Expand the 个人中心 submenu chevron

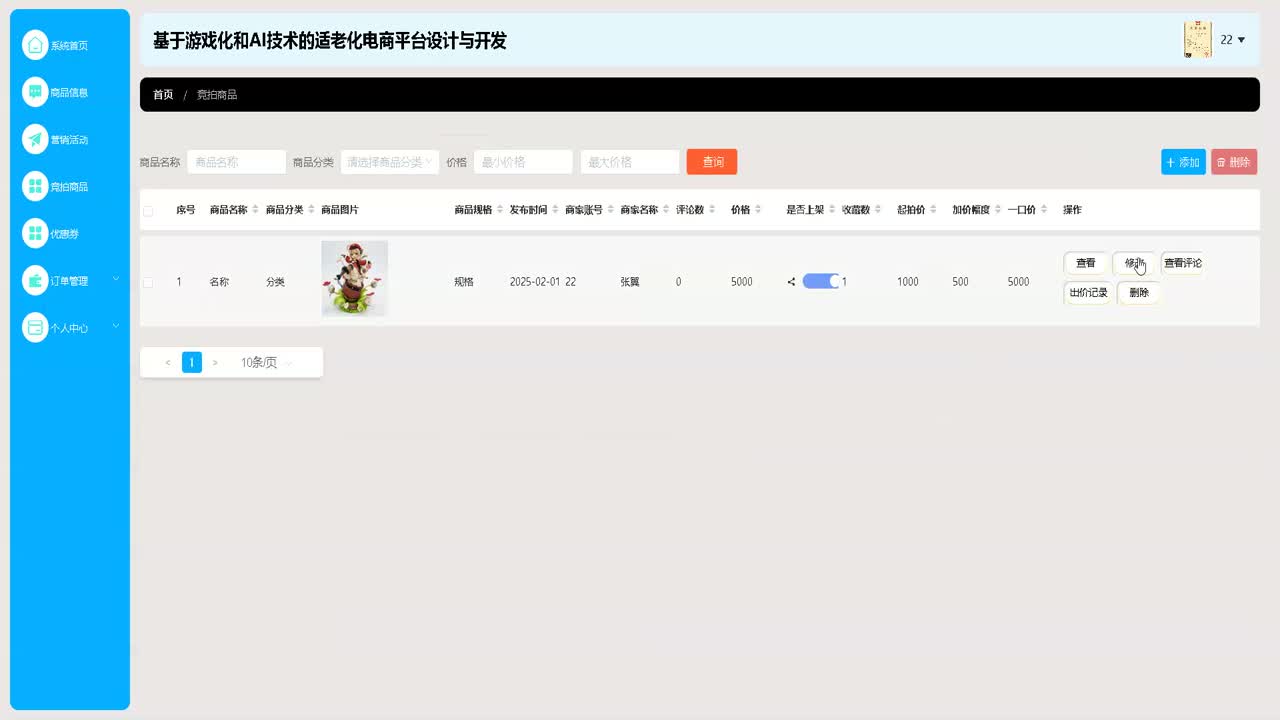point(116,326)
